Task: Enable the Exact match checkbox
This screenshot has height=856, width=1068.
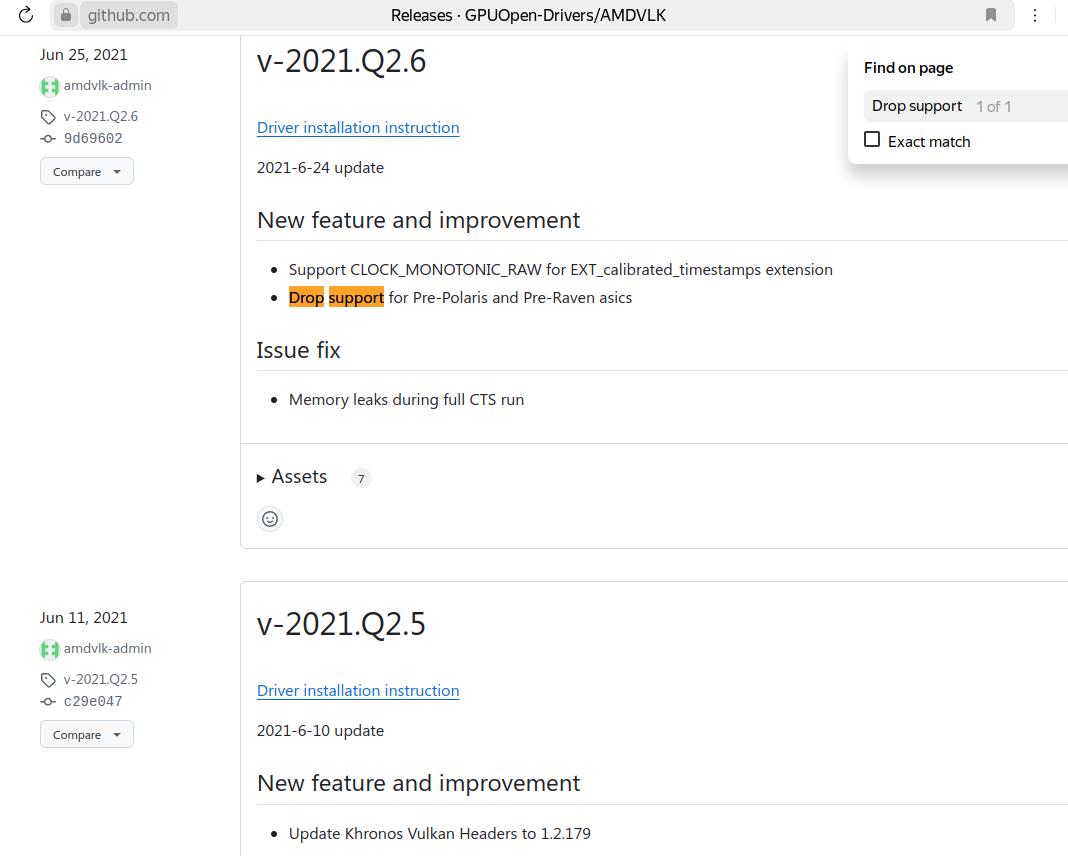Action: [x=872, y=140]
